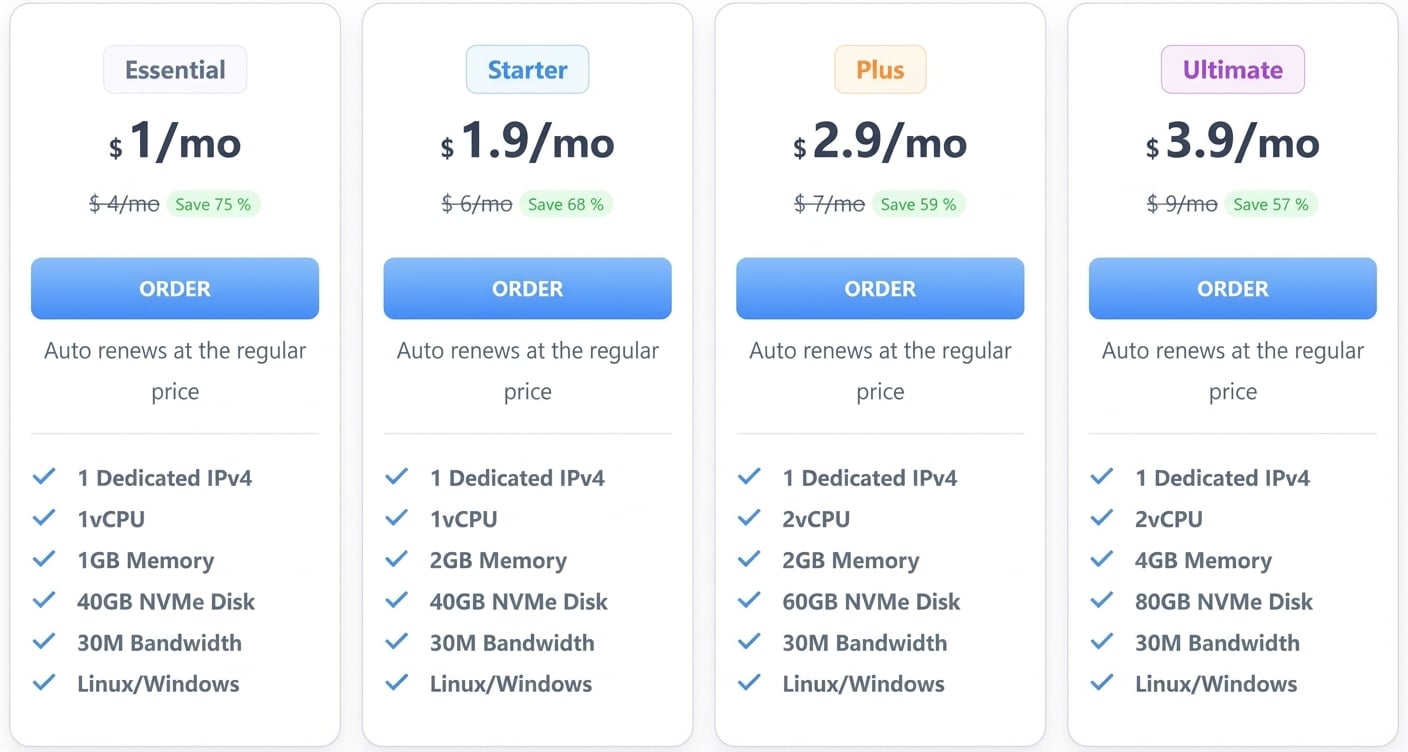The width and height of the screenshot is (1408, 752).
Task: Click the checkmark next to Starter's Linux/Windows option
Action: 397,684
